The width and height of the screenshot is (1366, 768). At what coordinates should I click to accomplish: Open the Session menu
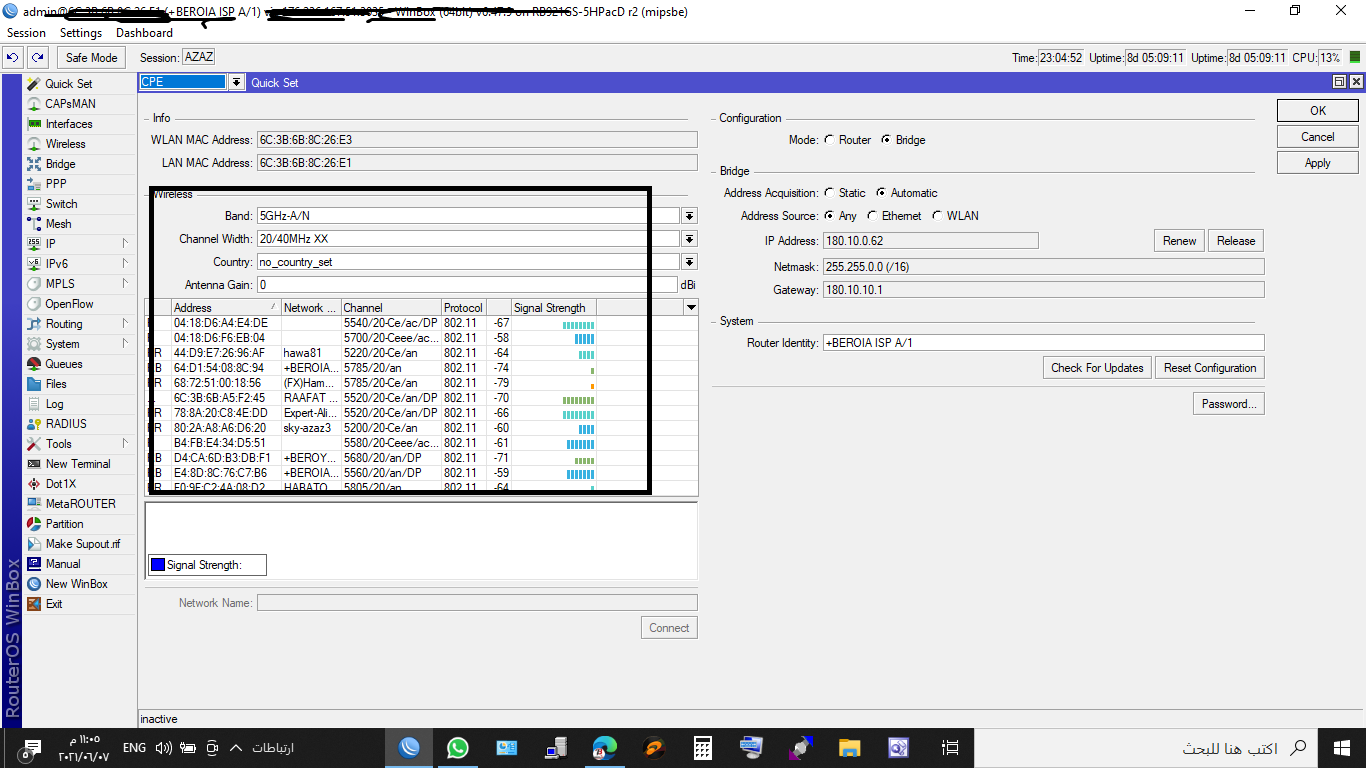27,33
